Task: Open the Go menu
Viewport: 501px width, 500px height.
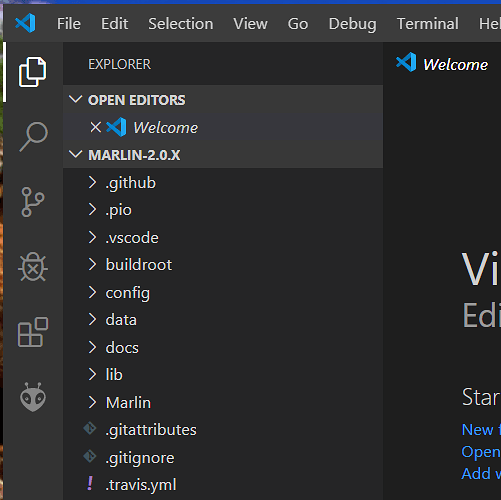Action: coord(298,24)
